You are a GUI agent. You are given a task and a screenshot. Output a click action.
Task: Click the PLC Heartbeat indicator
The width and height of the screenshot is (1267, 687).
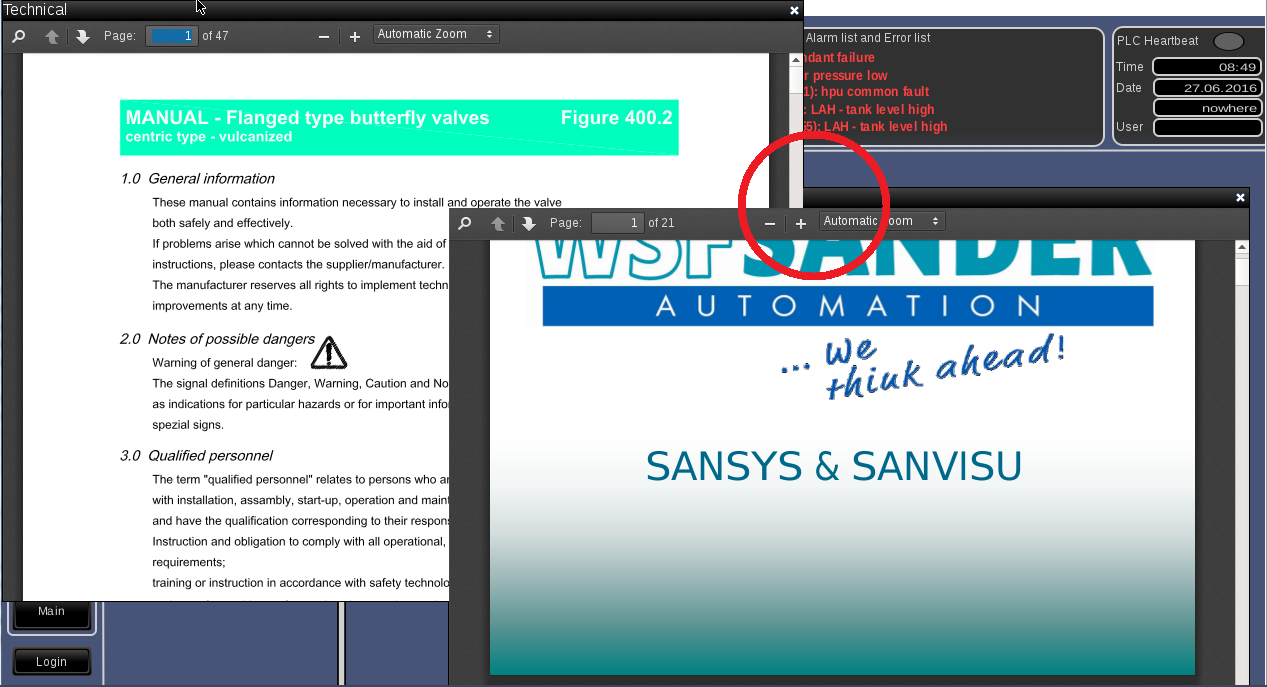(x=1228, y=41)
